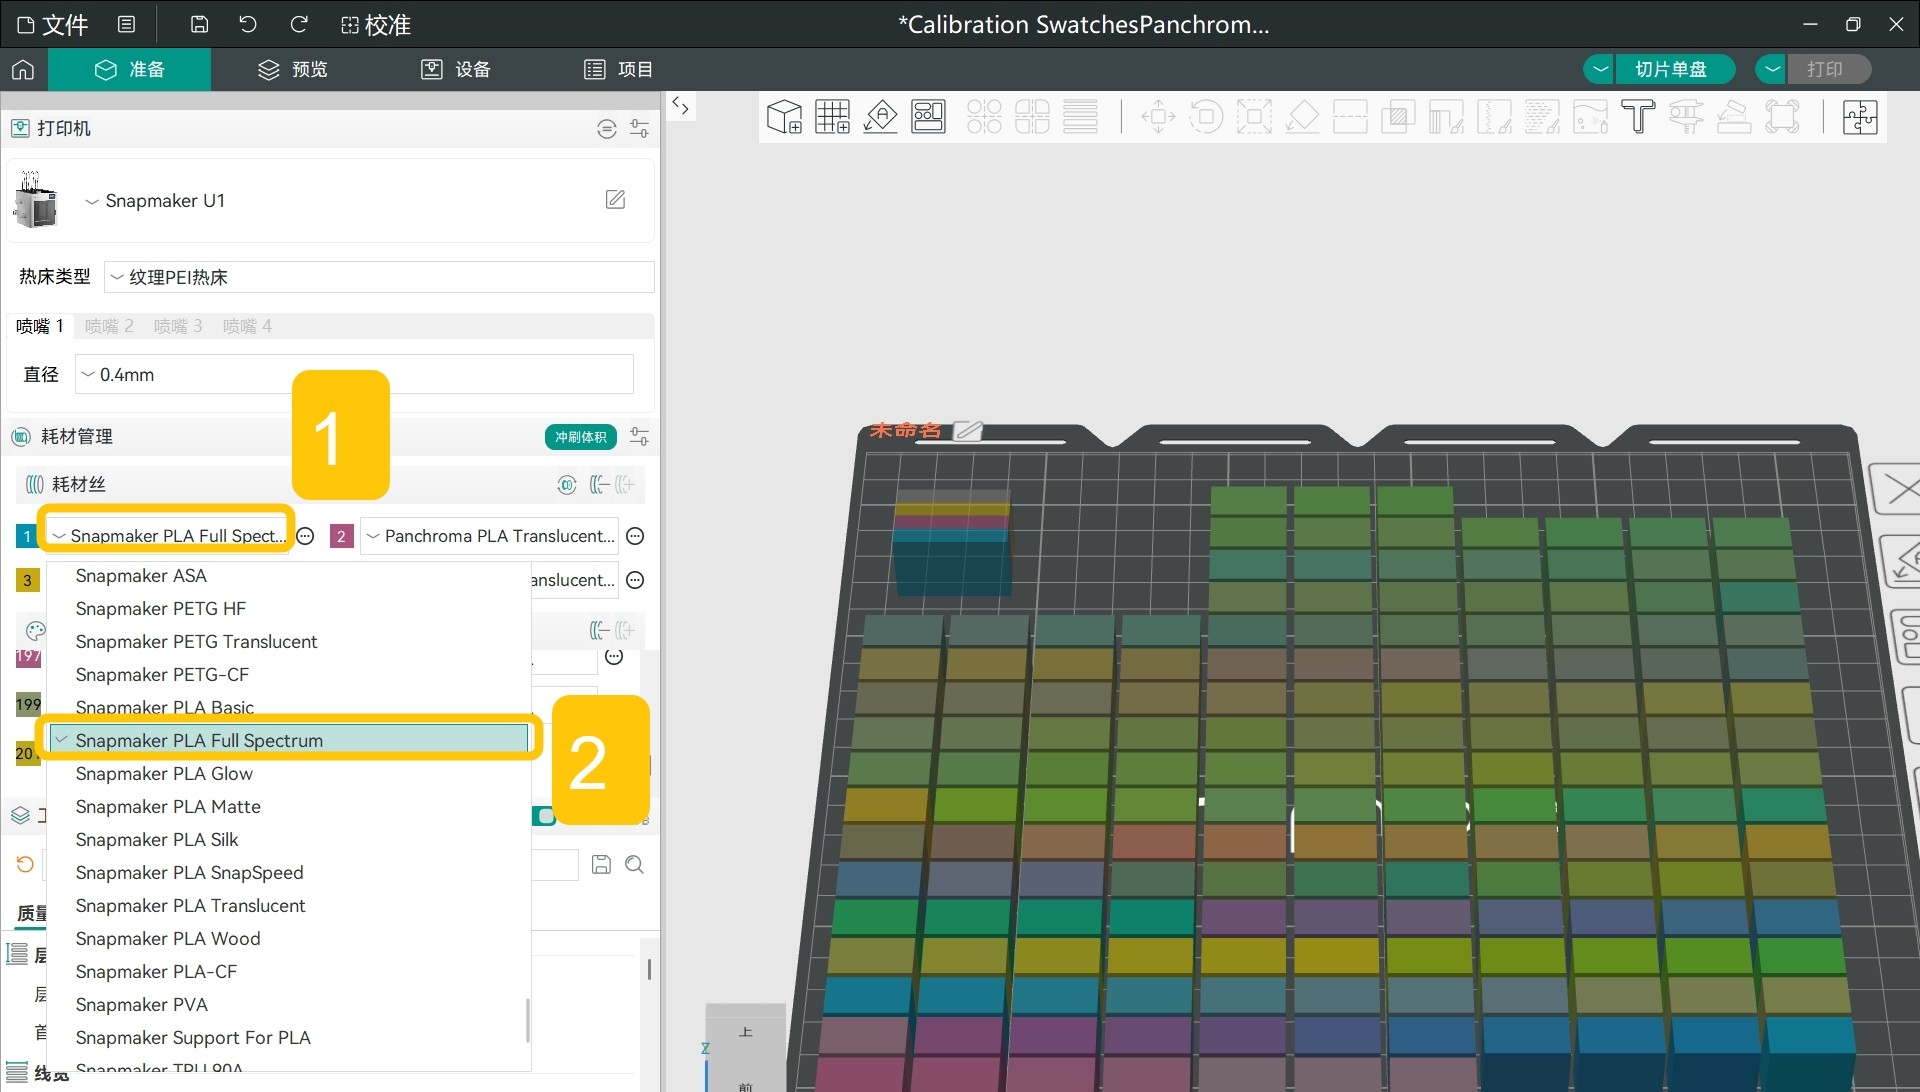Click the save project icon
Viewport: 1920px width, 1092px height.
199,24
